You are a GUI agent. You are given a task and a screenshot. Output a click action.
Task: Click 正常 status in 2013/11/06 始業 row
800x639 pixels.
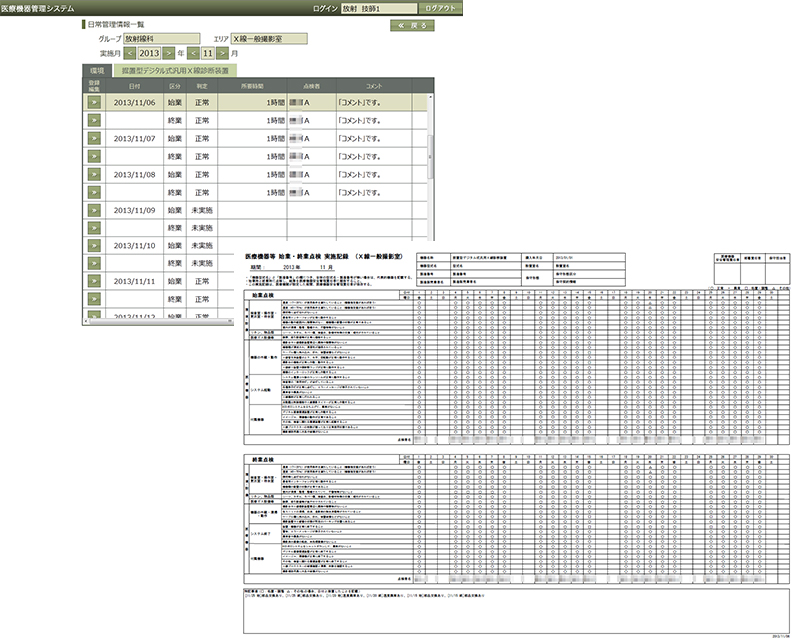point(202,103)
